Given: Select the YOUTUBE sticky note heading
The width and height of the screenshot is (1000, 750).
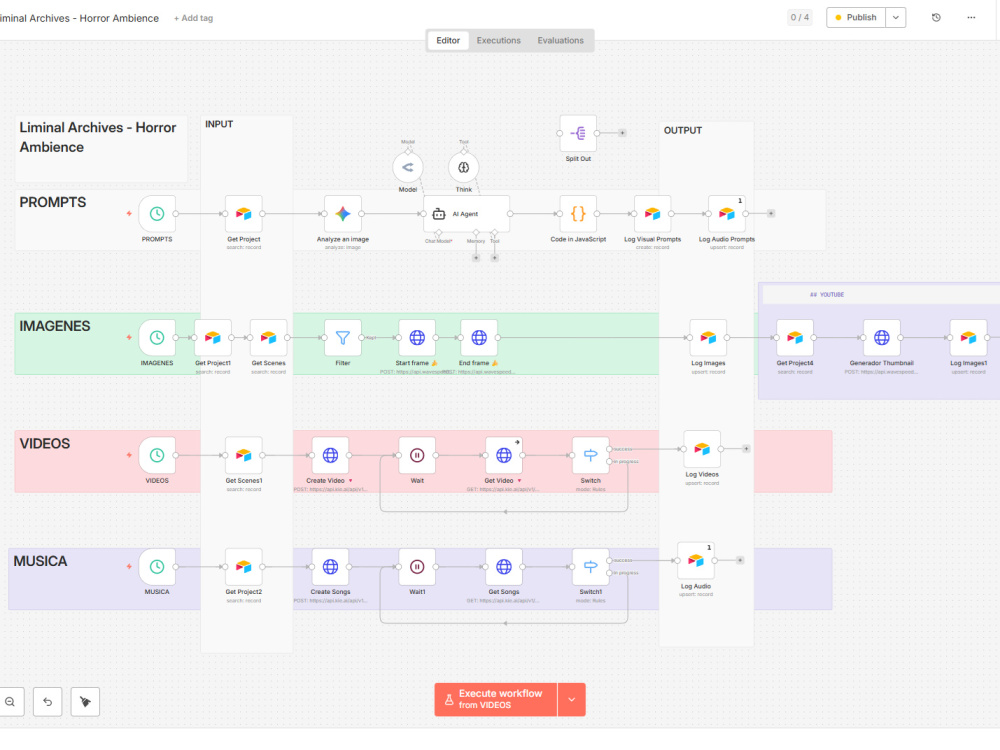Looking at the screenshot, I should pos(827,295).
